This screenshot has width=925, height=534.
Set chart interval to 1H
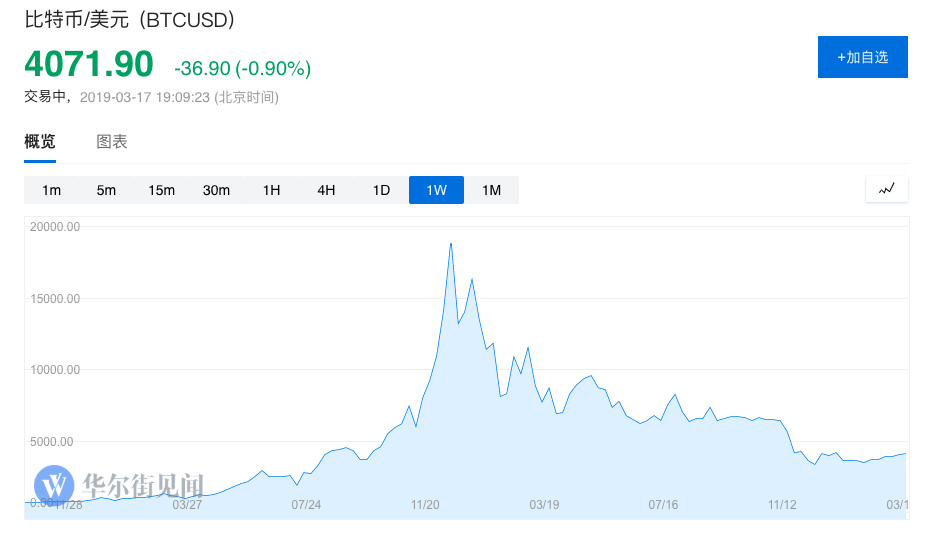point(271,190)
